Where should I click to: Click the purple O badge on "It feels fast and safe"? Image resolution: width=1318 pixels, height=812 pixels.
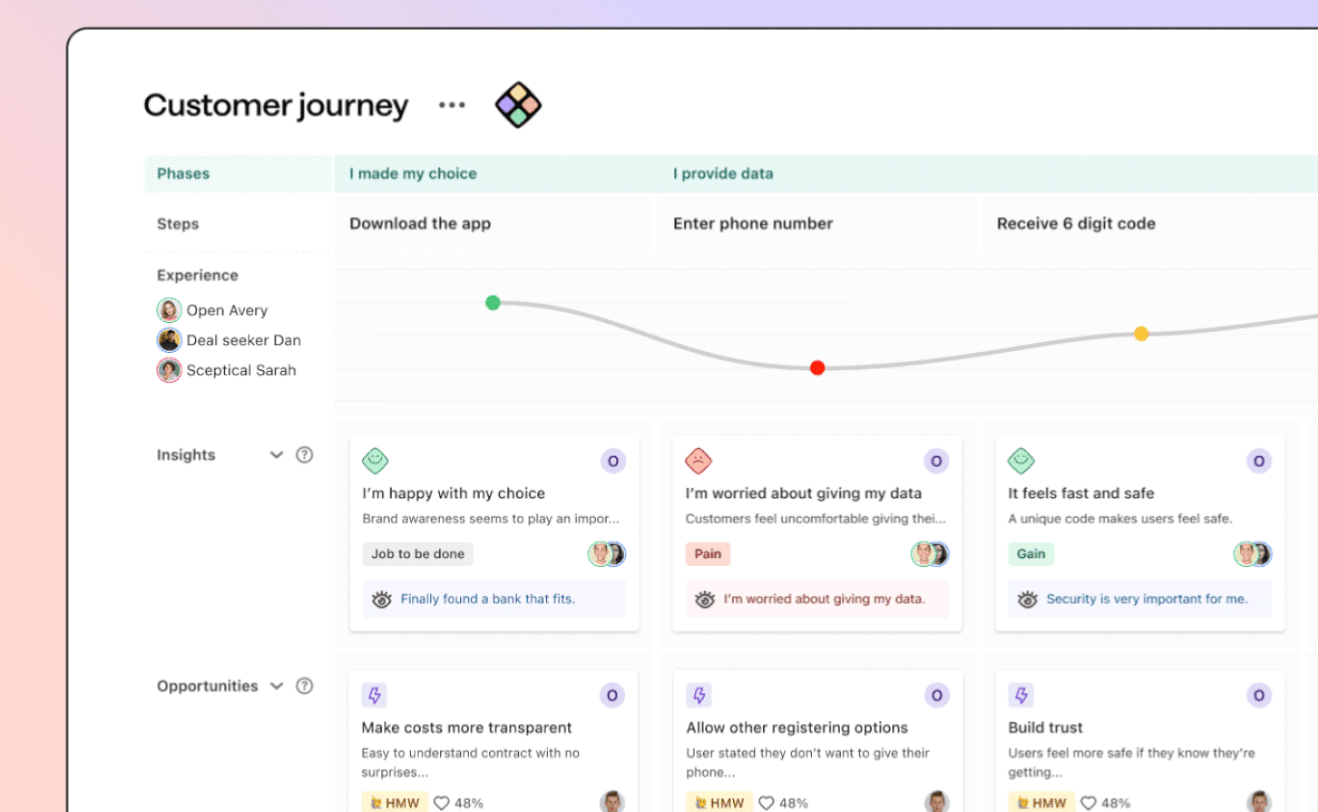pyautogui.click(x=1258, y=461)
